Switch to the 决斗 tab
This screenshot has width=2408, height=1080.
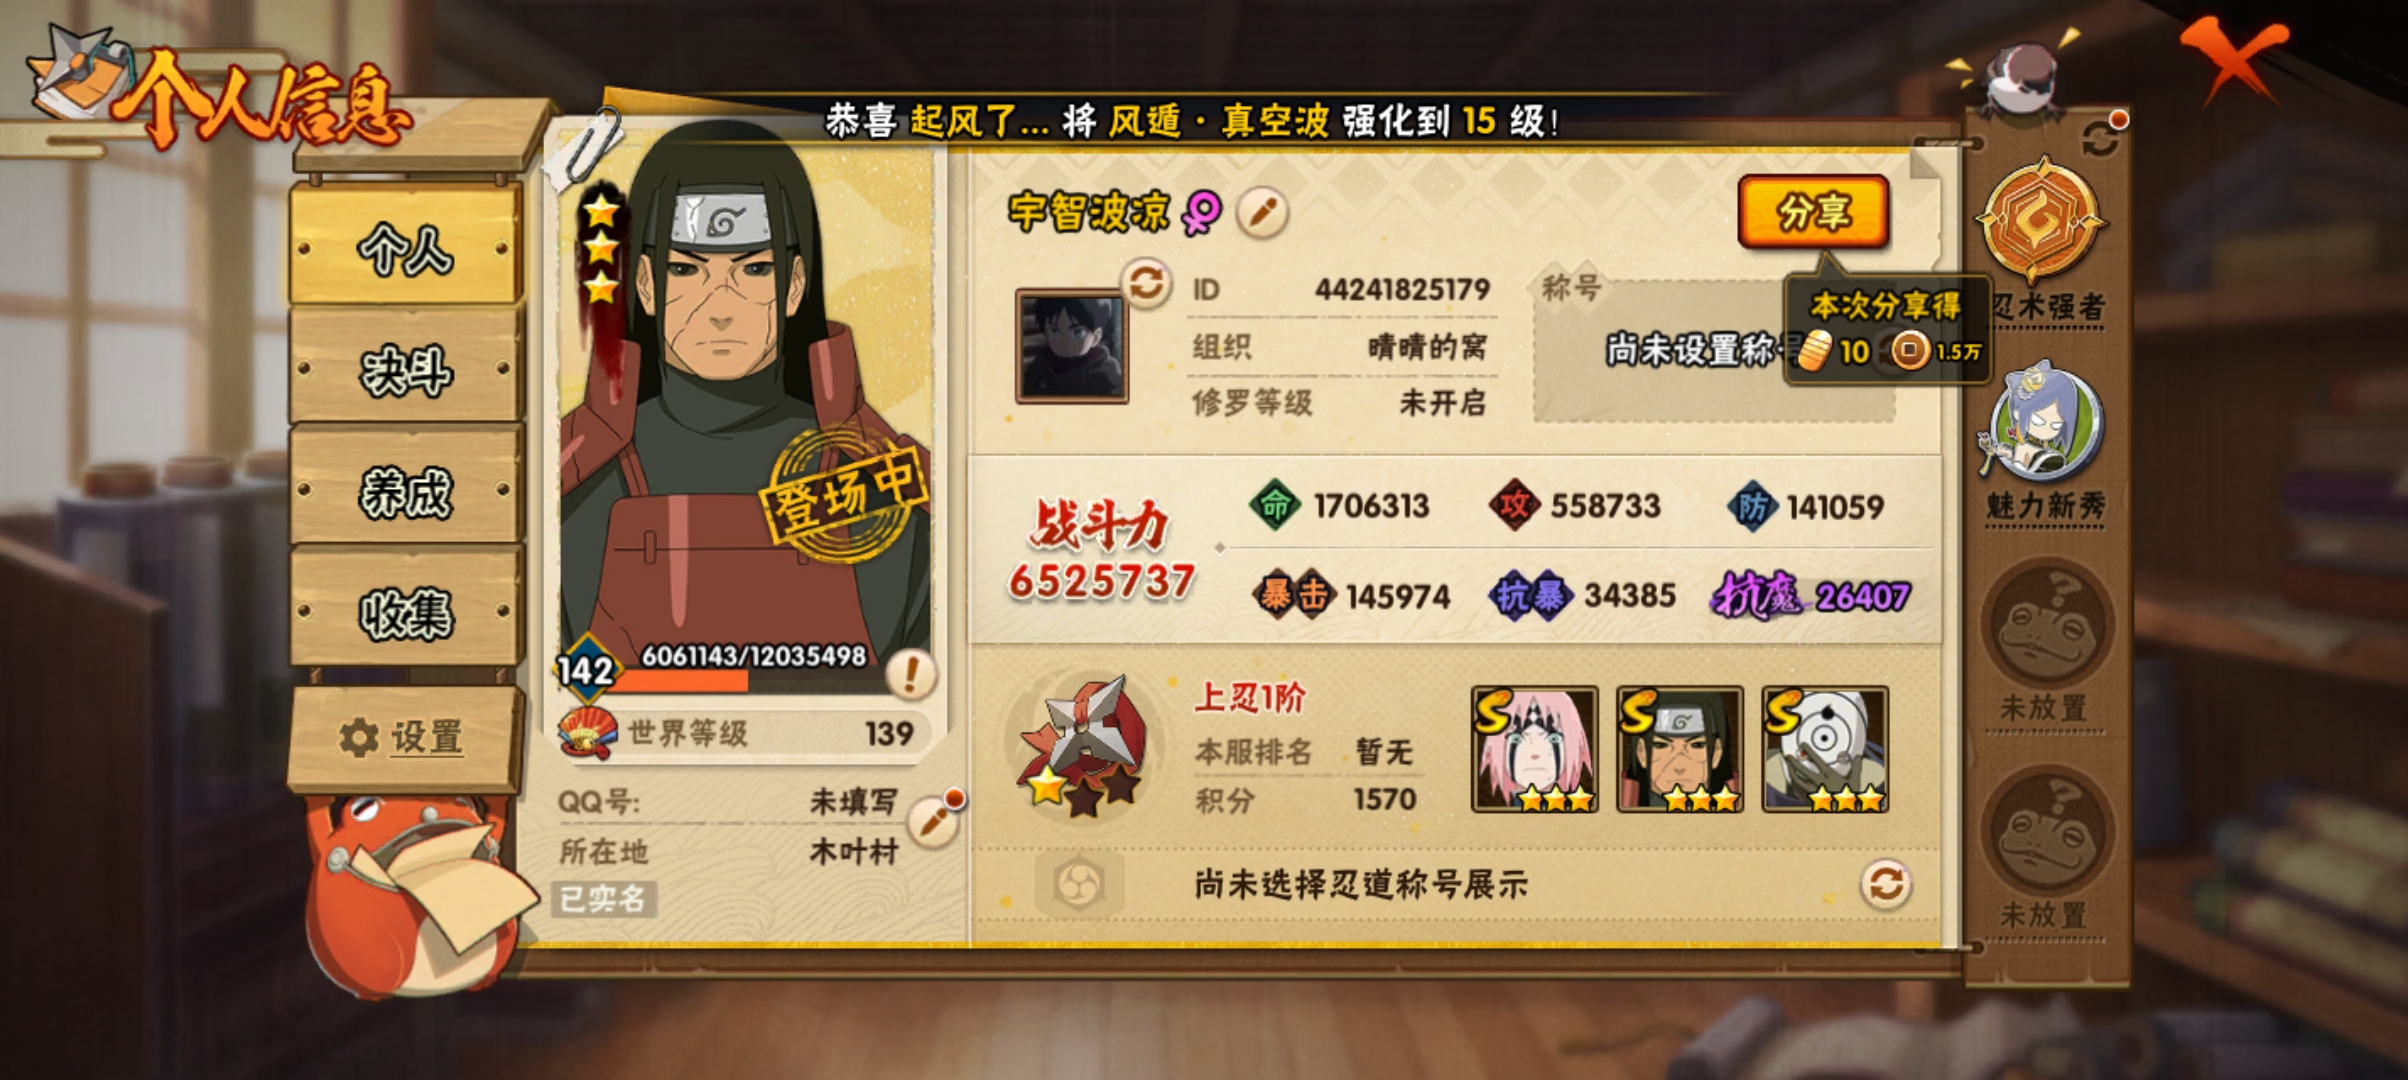click(x=406, y=369)
